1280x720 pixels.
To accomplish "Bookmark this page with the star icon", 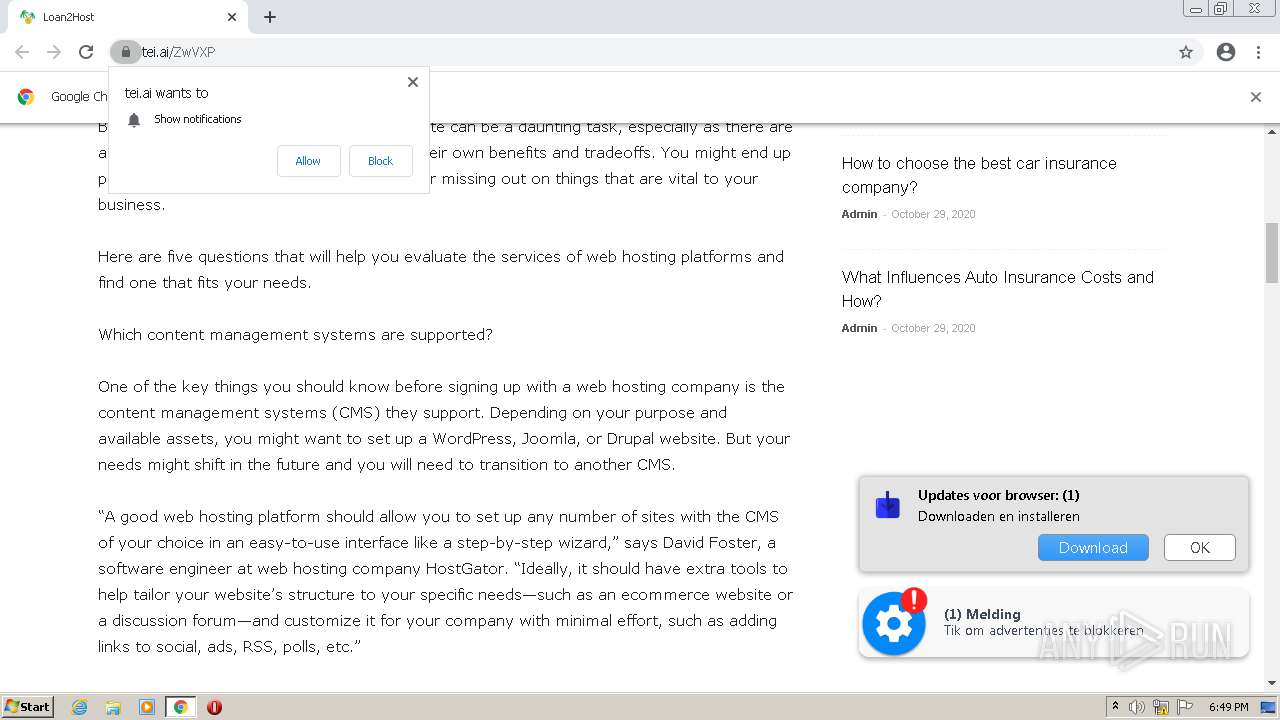I will tap(1186, 52).
